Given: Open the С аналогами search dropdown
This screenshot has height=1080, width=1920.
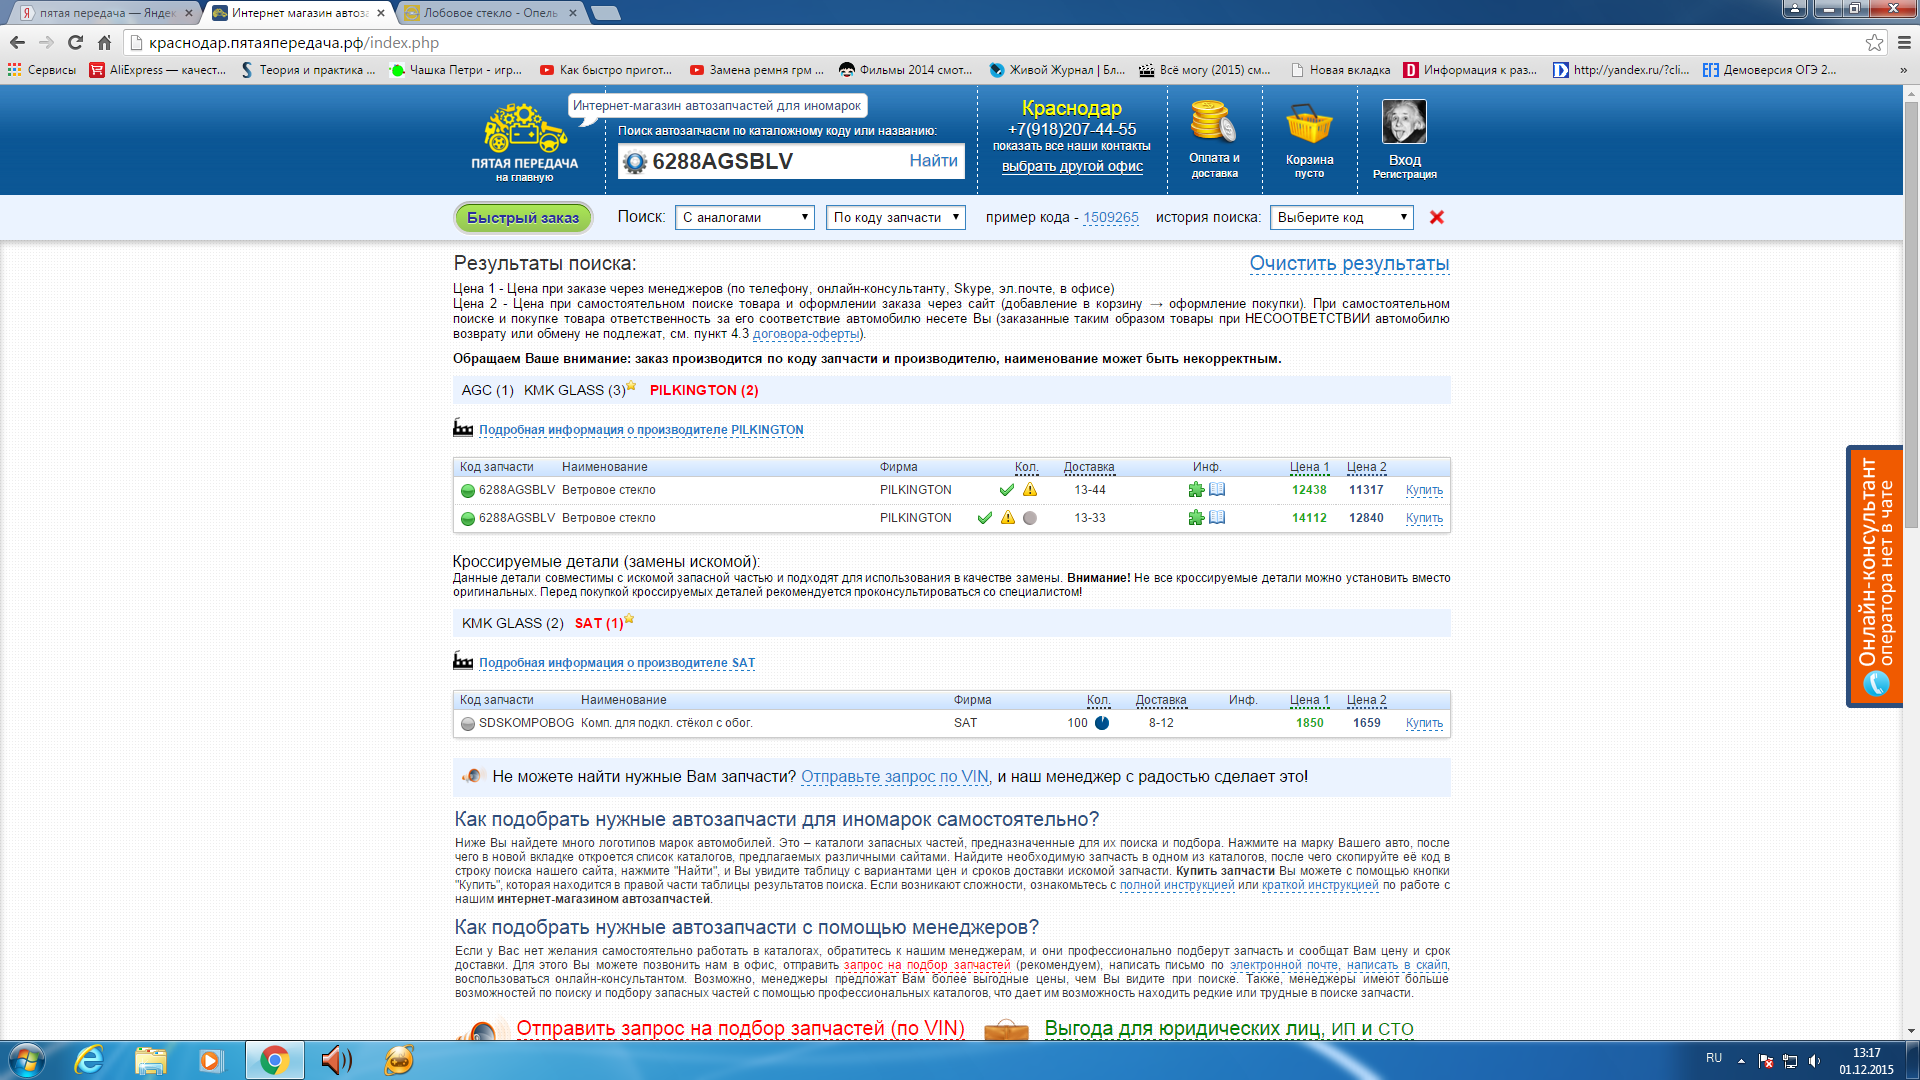Looking at the screenshot, I should click(745, 217).
